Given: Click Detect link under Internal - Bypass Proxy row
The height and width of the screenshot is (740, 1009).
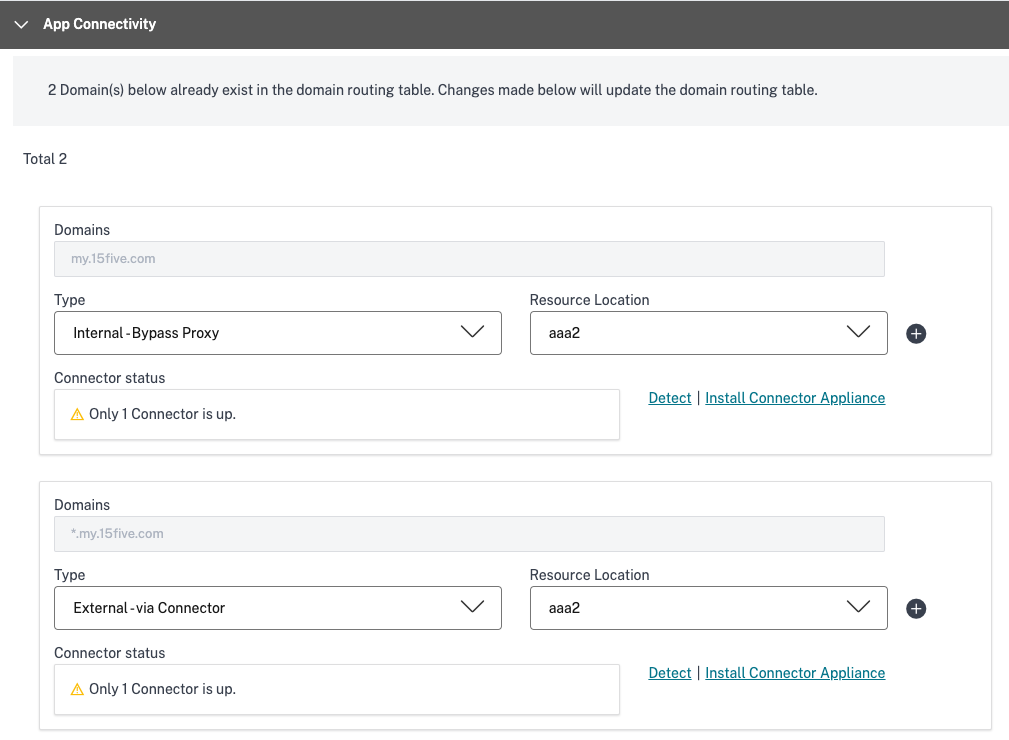Looking at the screenshot, I should (669, 398).
